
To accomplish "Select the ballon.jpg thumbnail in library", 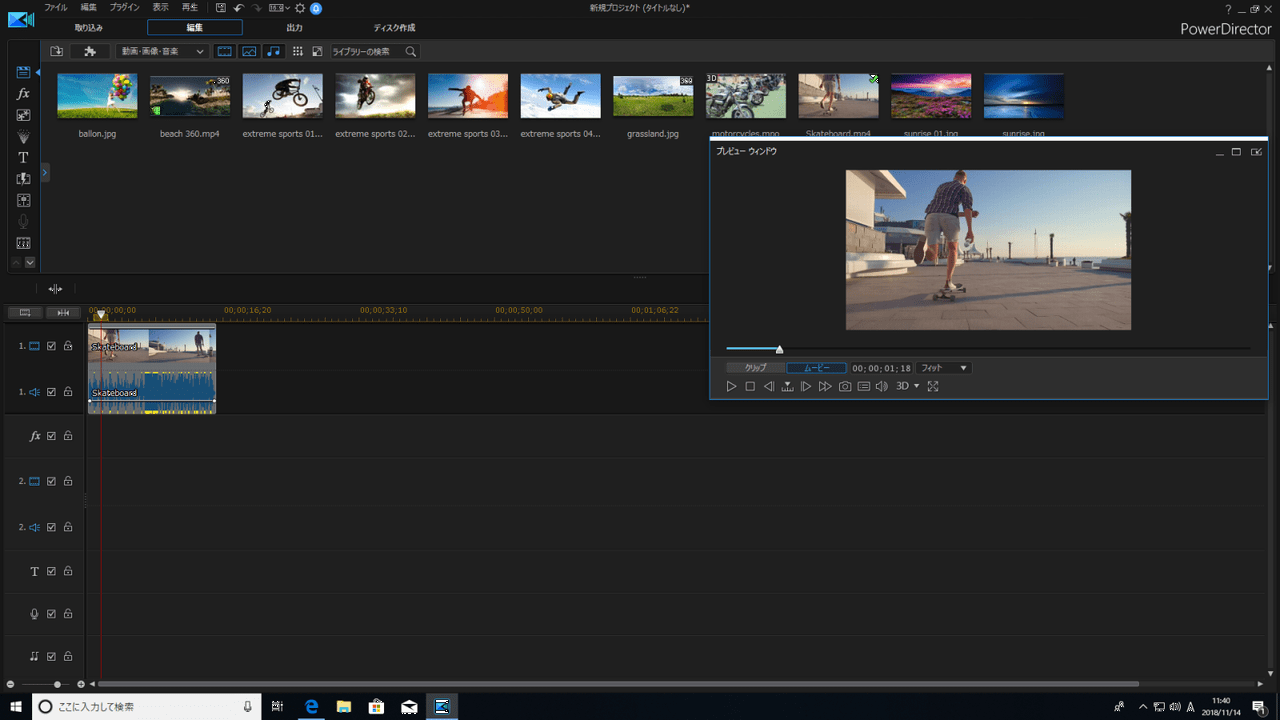I will 97,96.
